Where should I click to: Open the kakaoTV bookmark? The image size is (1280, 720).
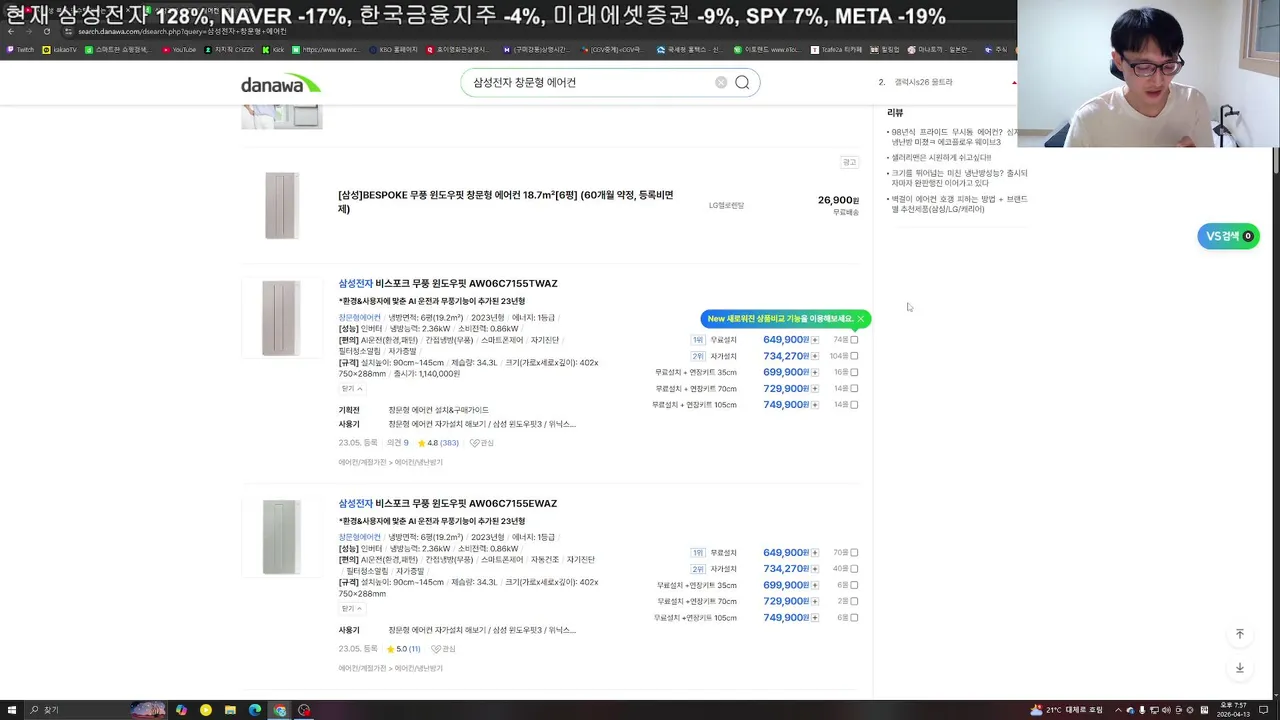[x=60, y=49]
